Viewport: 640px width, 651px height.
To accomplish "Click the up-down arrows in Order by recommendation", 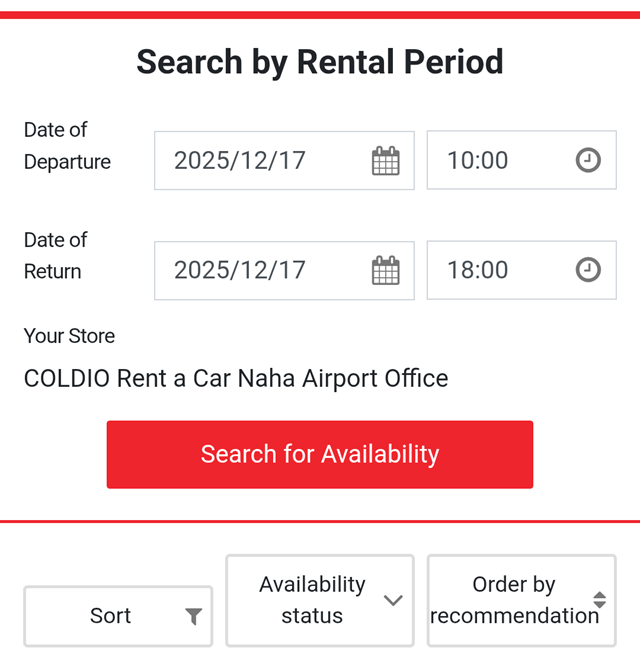I will (x=599, y=600).
